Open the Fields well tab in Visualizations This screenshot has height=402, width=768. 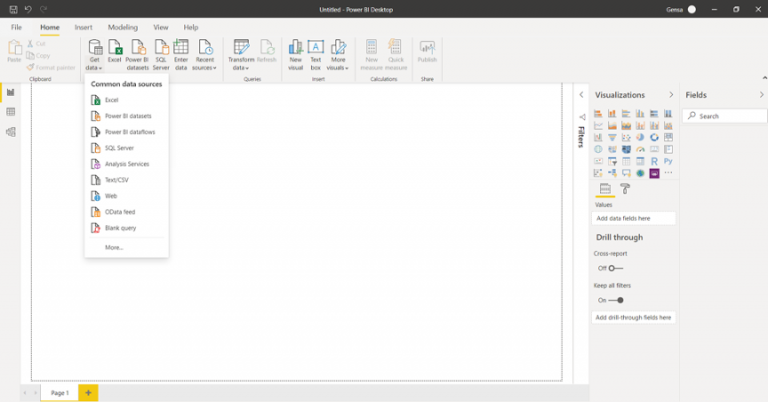tap(605, 189)
